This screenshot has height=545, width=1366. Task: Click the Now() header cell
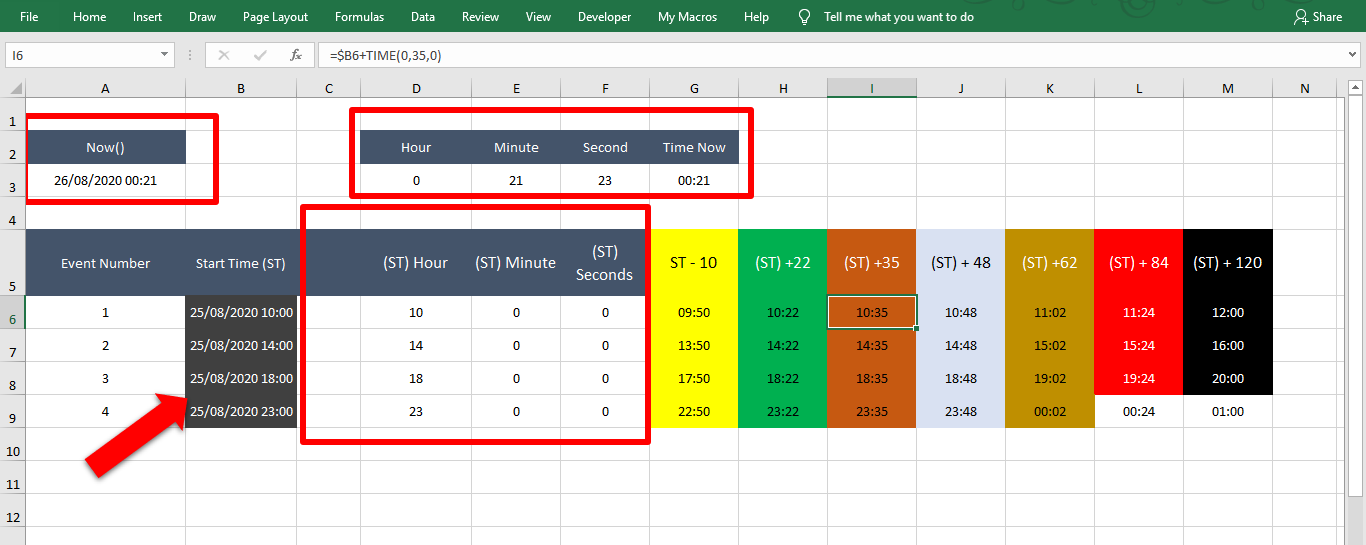pyautogui.click(x=105, y=147)
